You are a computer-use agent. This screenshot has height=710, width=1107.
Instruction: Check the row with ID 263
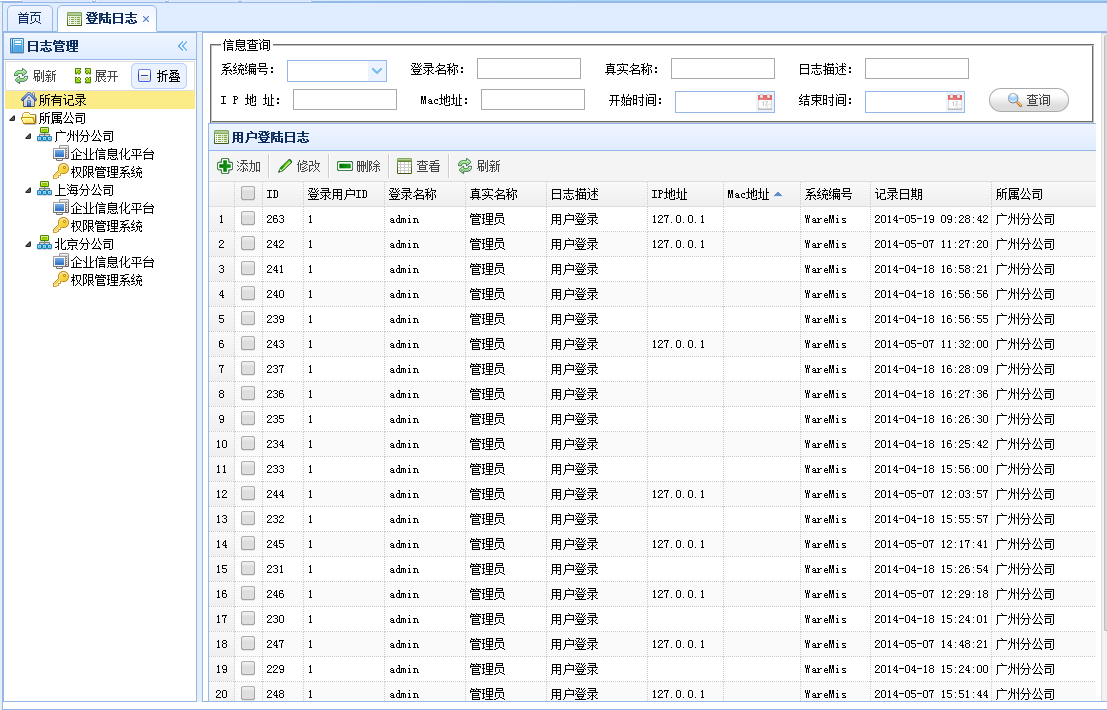tap(248, 219)
